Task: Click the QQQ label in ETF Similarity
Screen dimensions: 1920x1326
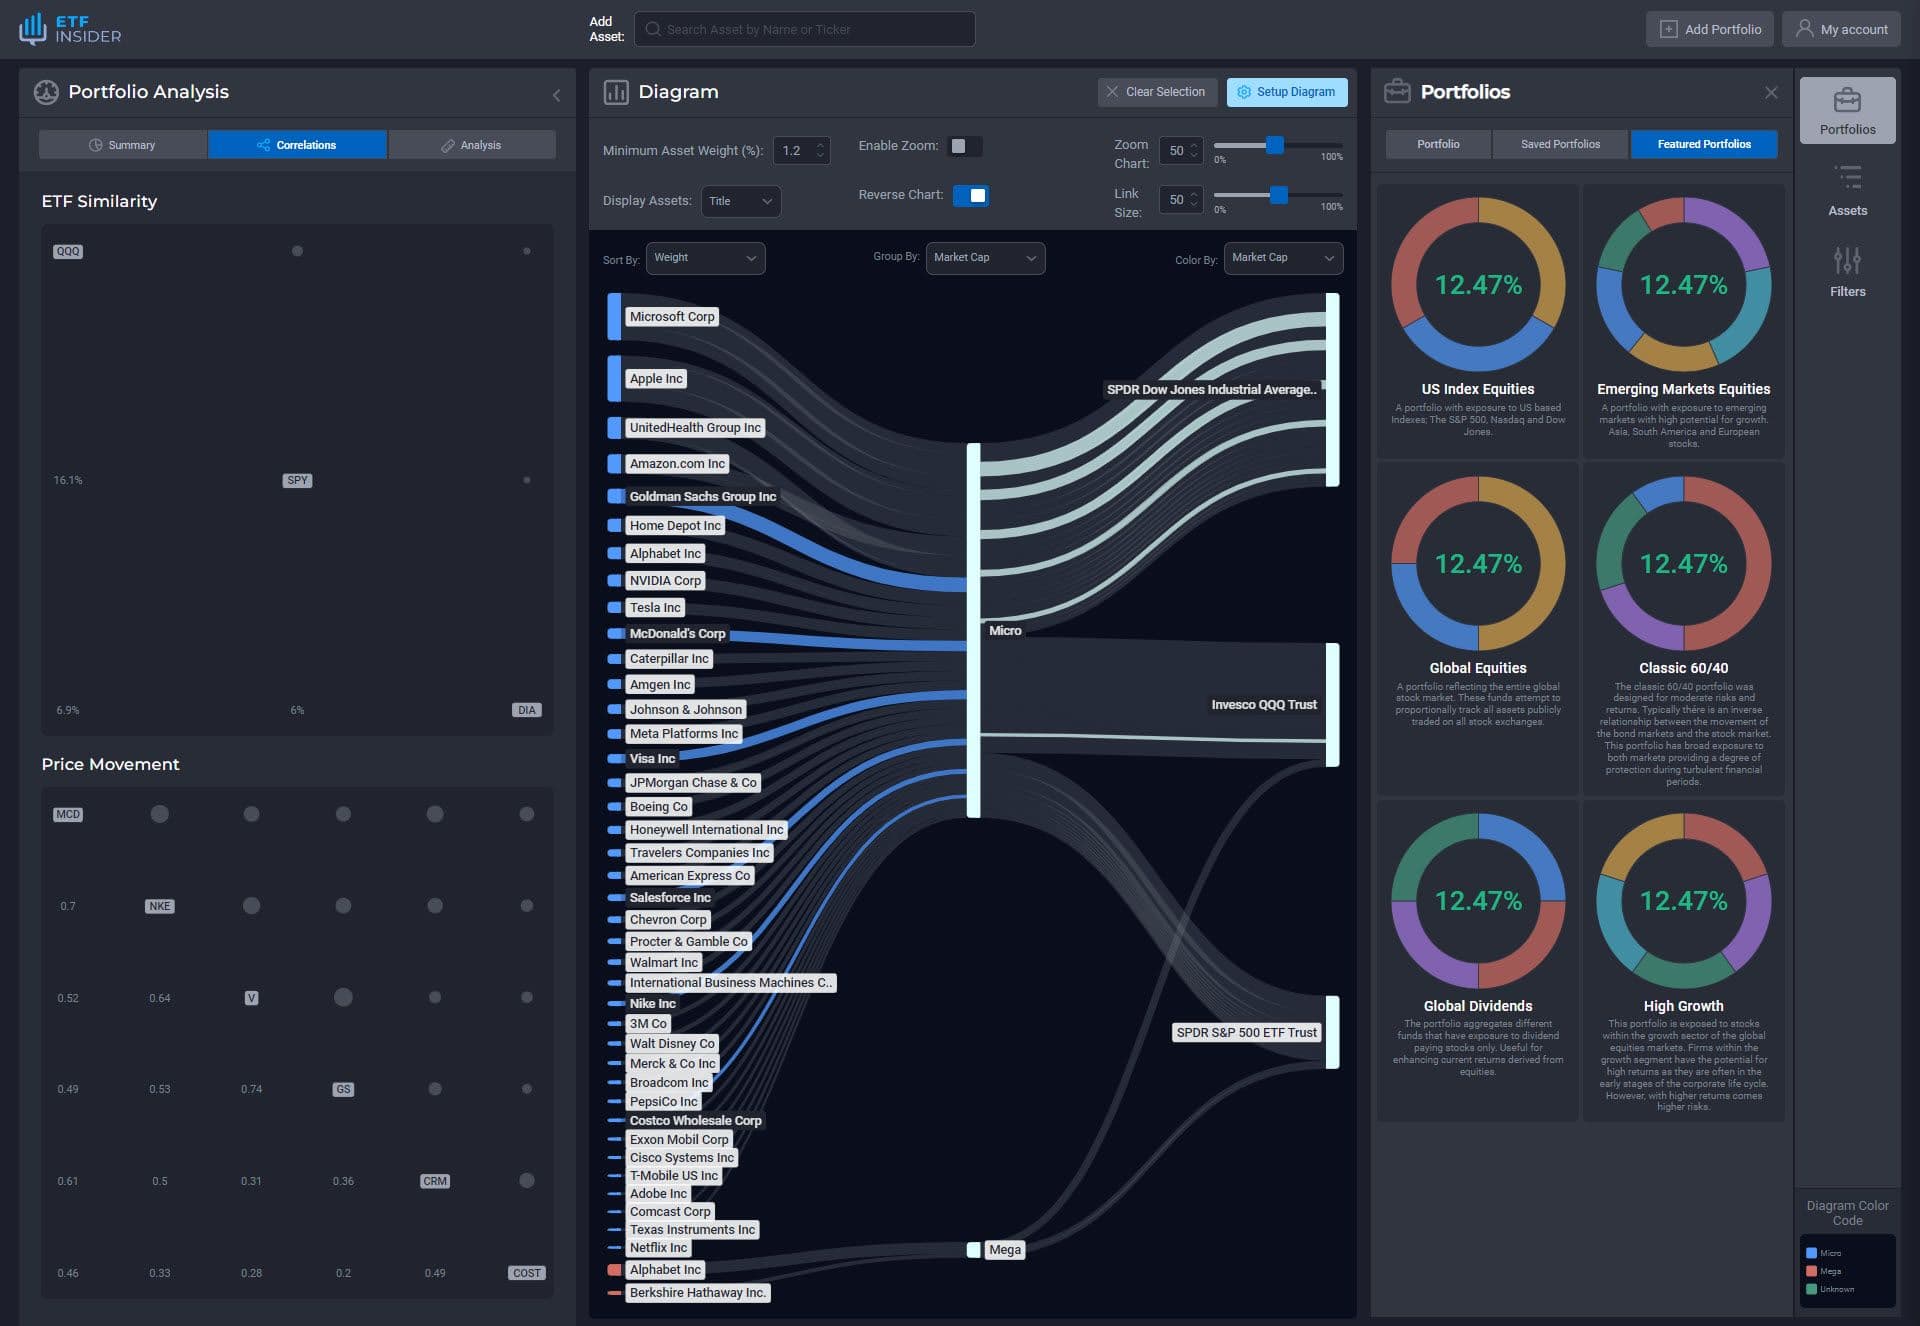Action: click(68, 251)
